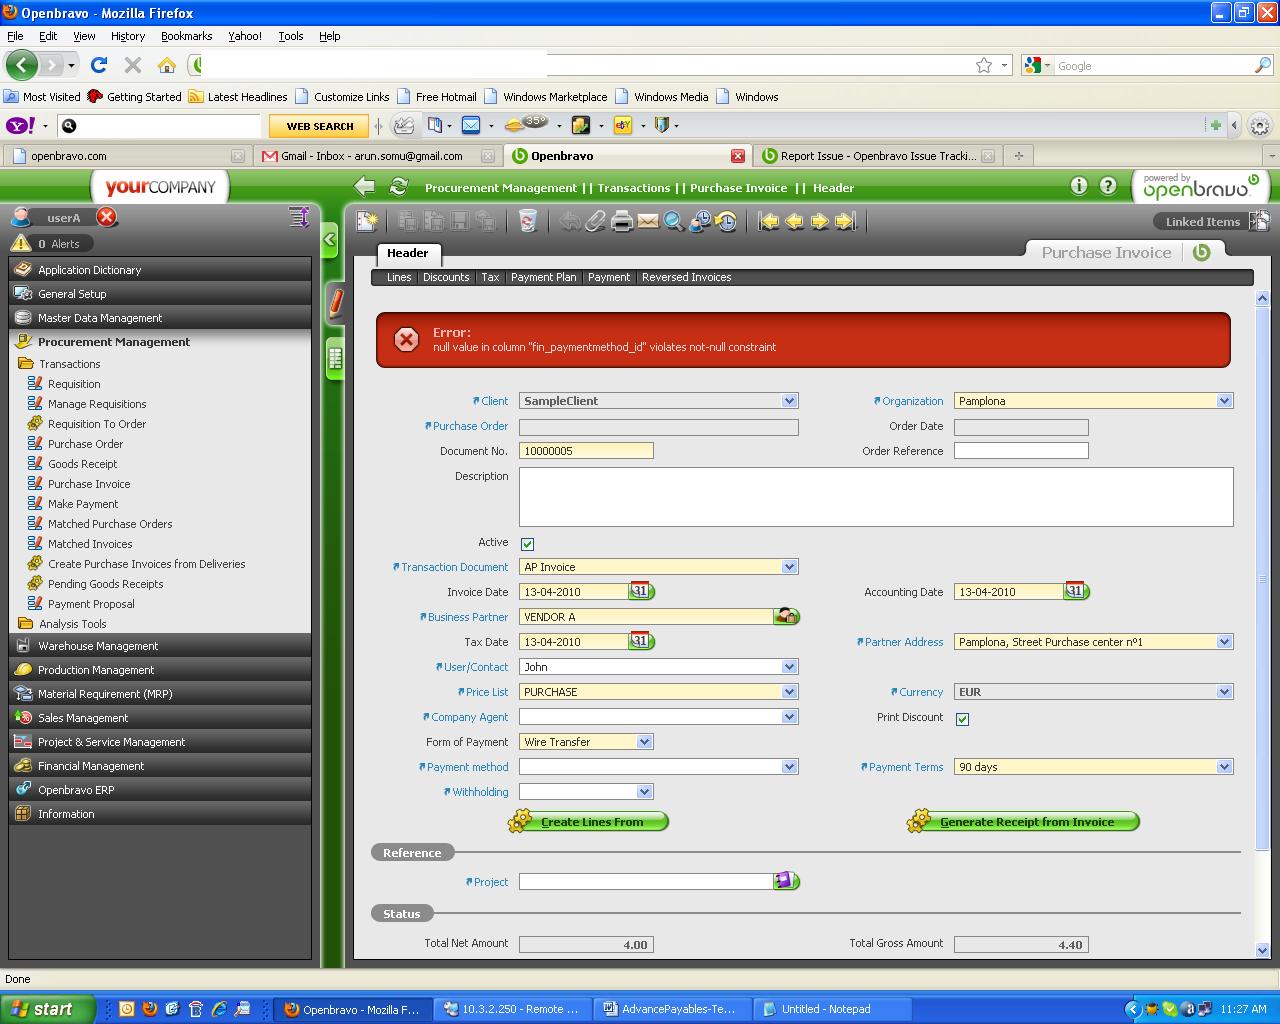Click the attachment paperclip icon
The height and width of the screenshot is (1024, 1280).
[x=596, y=221]
